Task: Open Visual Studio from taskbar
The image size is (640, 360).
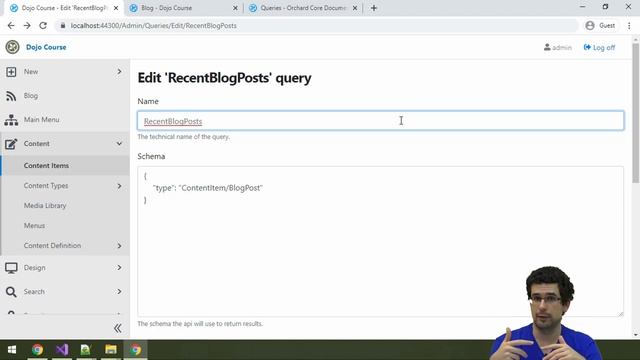Action: click(62, 350)
